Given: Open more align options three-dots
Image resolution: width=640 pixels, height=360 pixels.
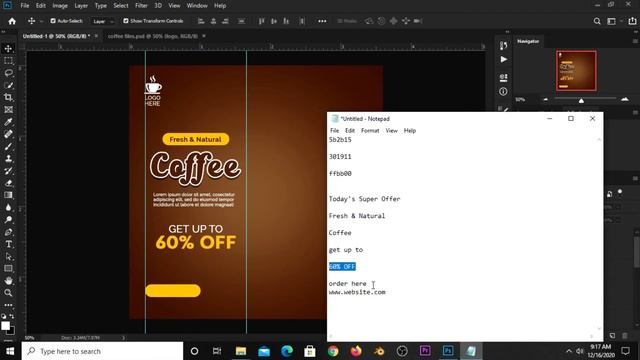Looking at the screenshot, I should click(x=322, y=21).
